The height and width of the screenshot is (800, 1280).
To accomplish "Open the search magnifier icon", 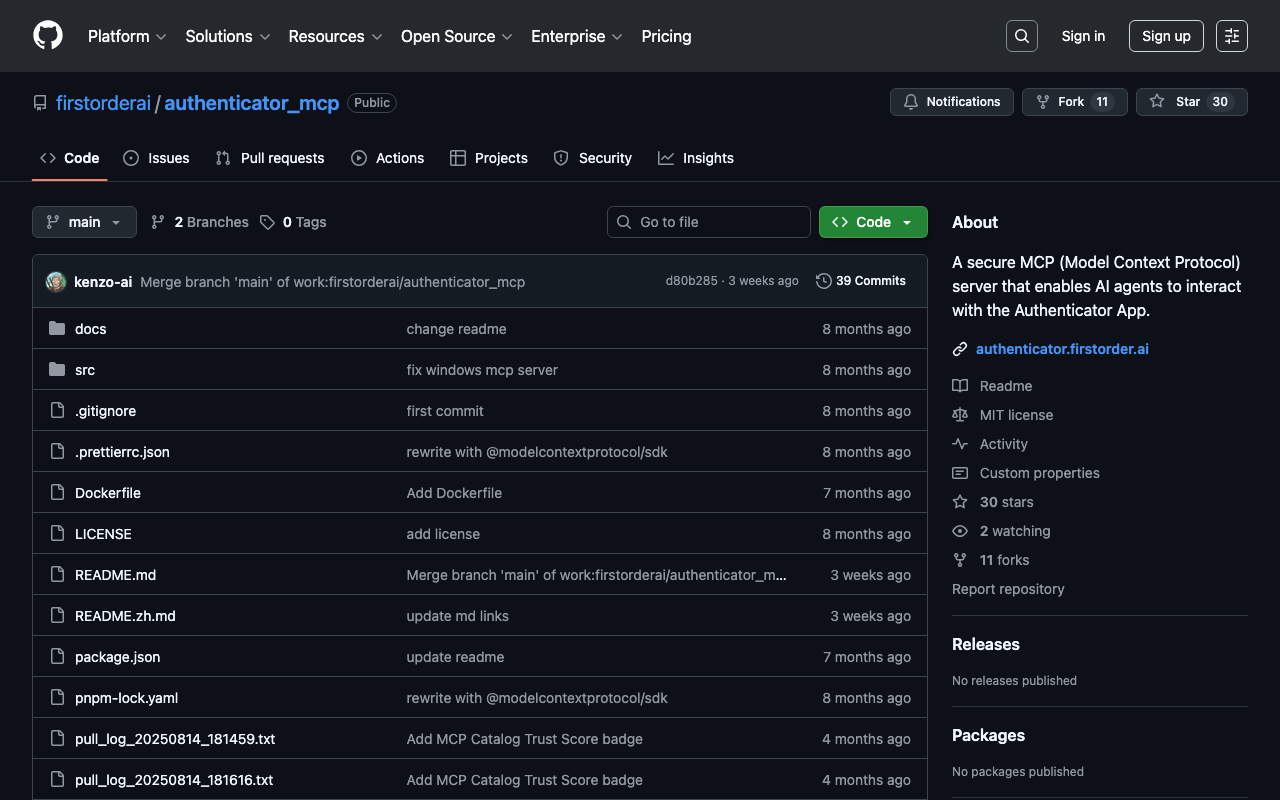I will [1021, 36].
